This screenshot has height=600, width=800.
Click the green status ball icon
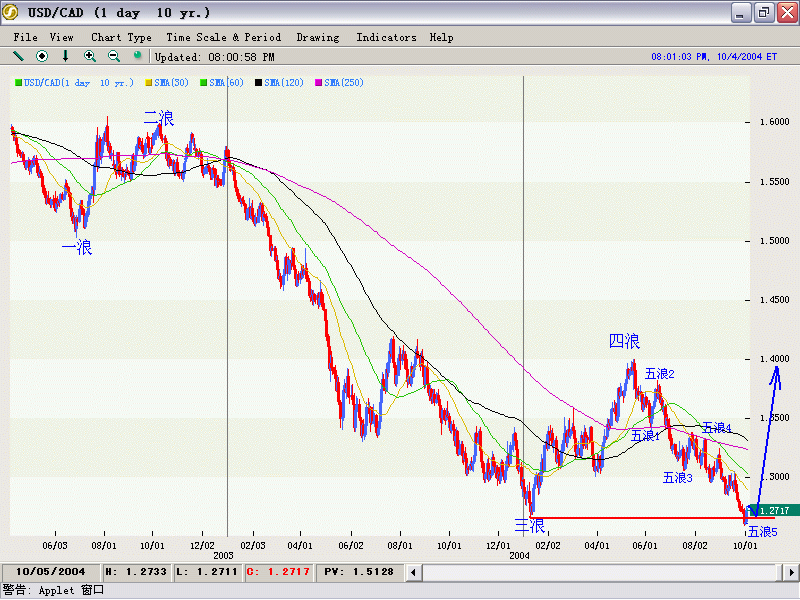pos(138,56)
